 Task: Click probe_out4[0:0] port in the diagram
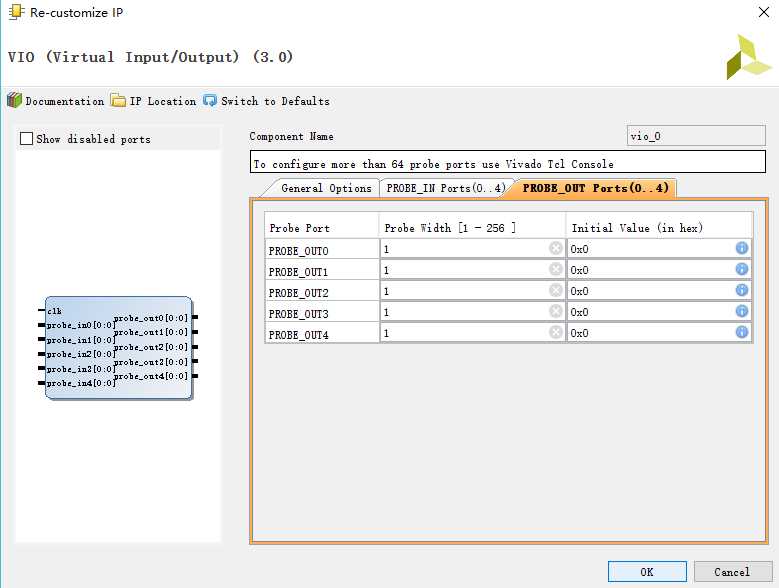click(151, 376)
